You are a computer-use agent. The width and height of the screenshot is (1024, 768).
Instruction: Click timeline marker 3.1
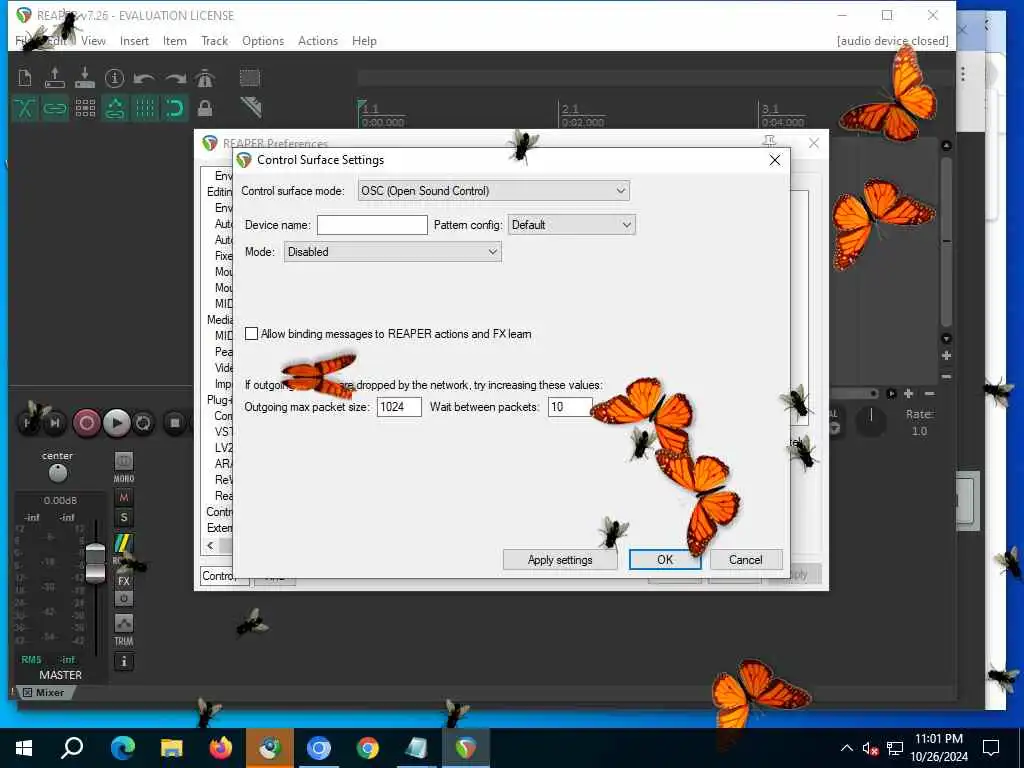tap(770, 108)
